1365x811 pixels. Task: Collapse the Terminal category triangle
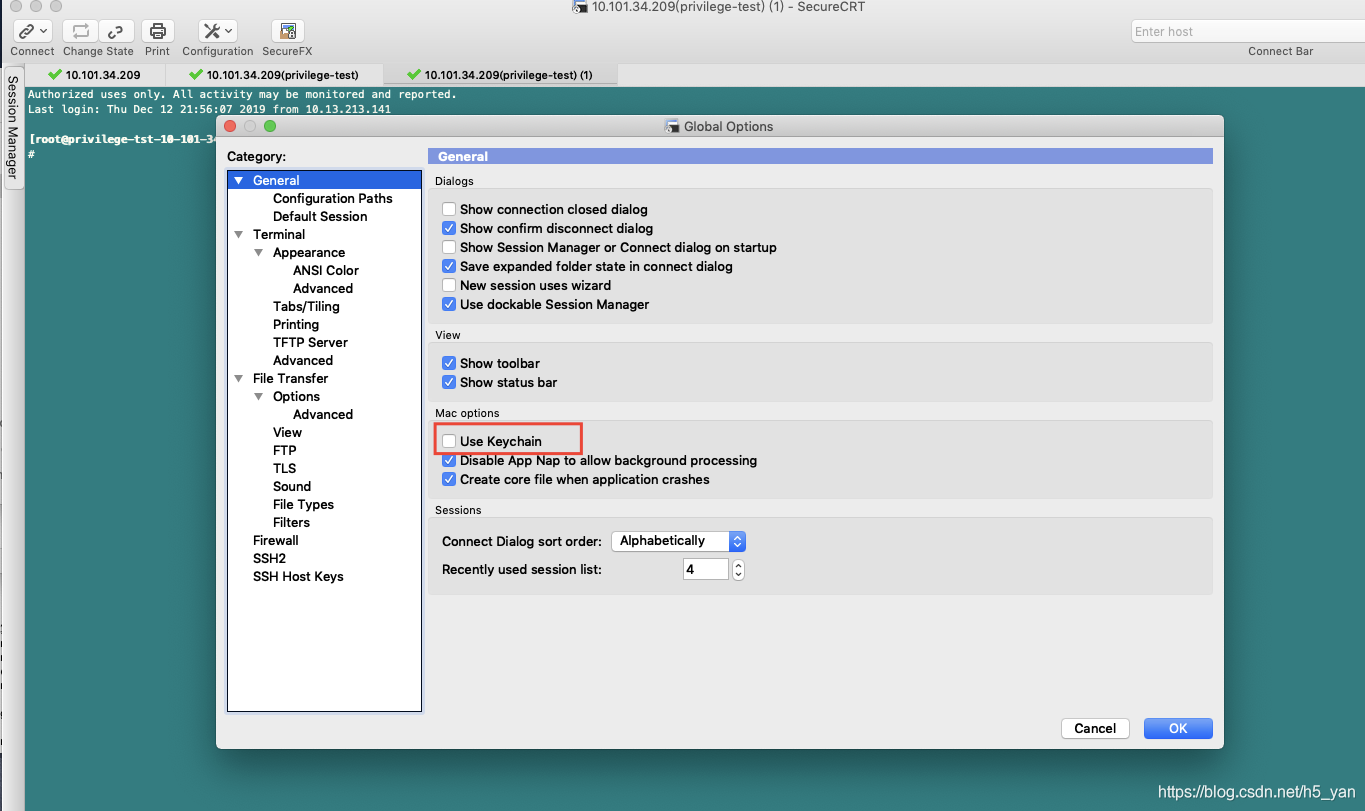[x=239, y=234]
